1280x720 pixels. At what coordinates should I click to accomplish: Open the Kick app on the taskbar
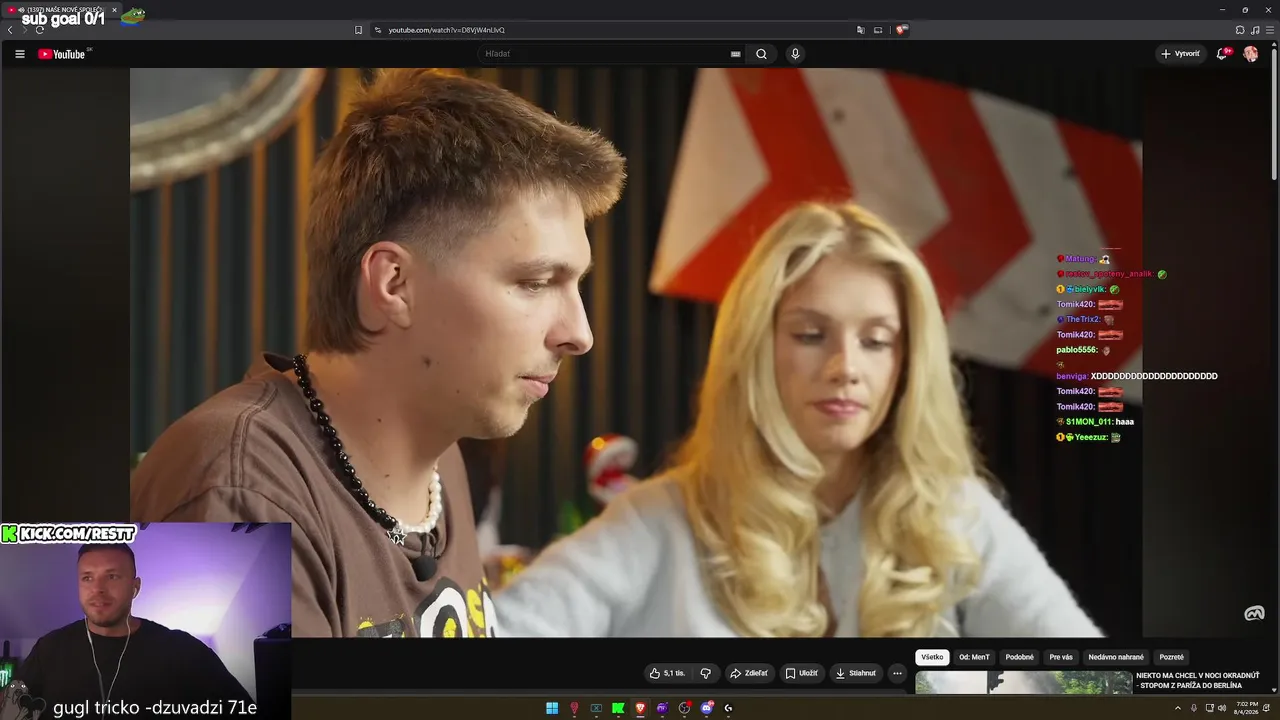[x=618, y=708]
